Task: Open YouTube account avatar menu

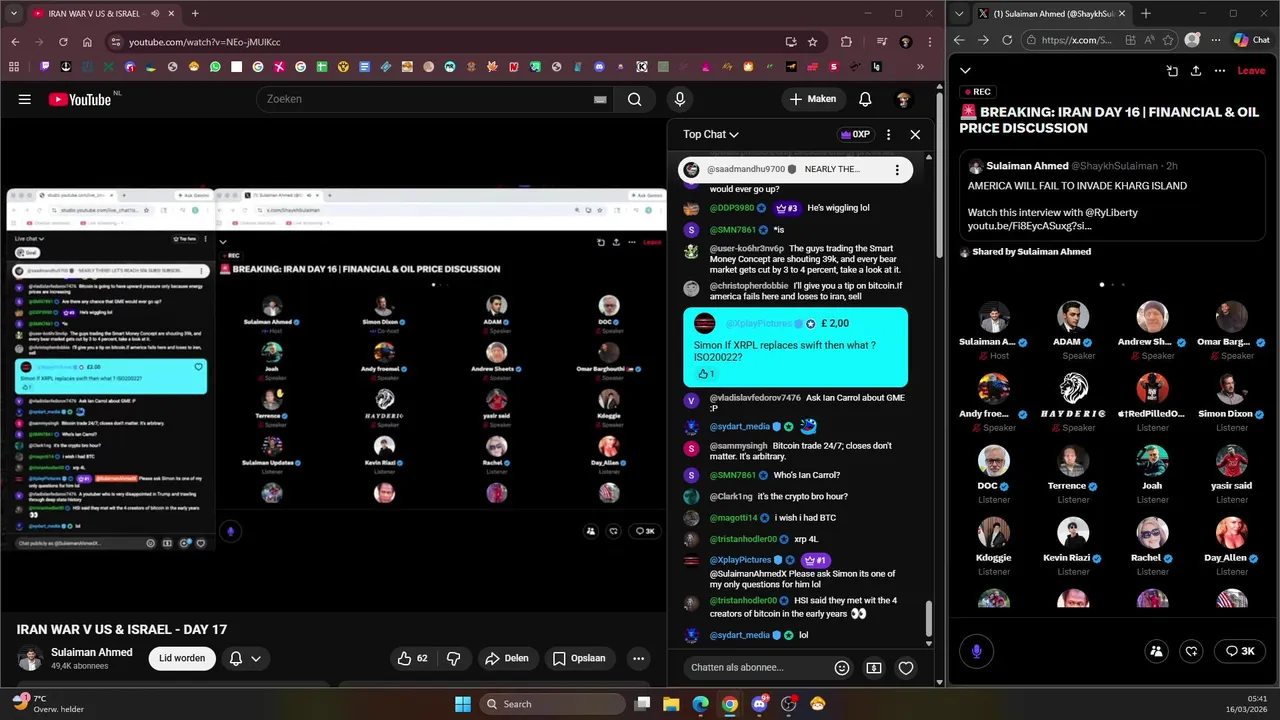Action: point(903,99)
